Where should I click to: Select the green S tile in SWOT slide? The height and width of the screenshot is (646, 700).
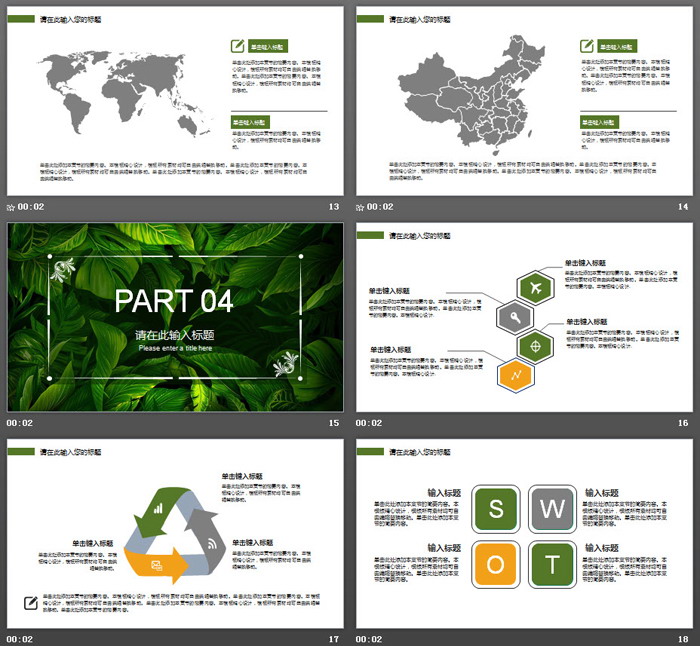pos(494,510)
